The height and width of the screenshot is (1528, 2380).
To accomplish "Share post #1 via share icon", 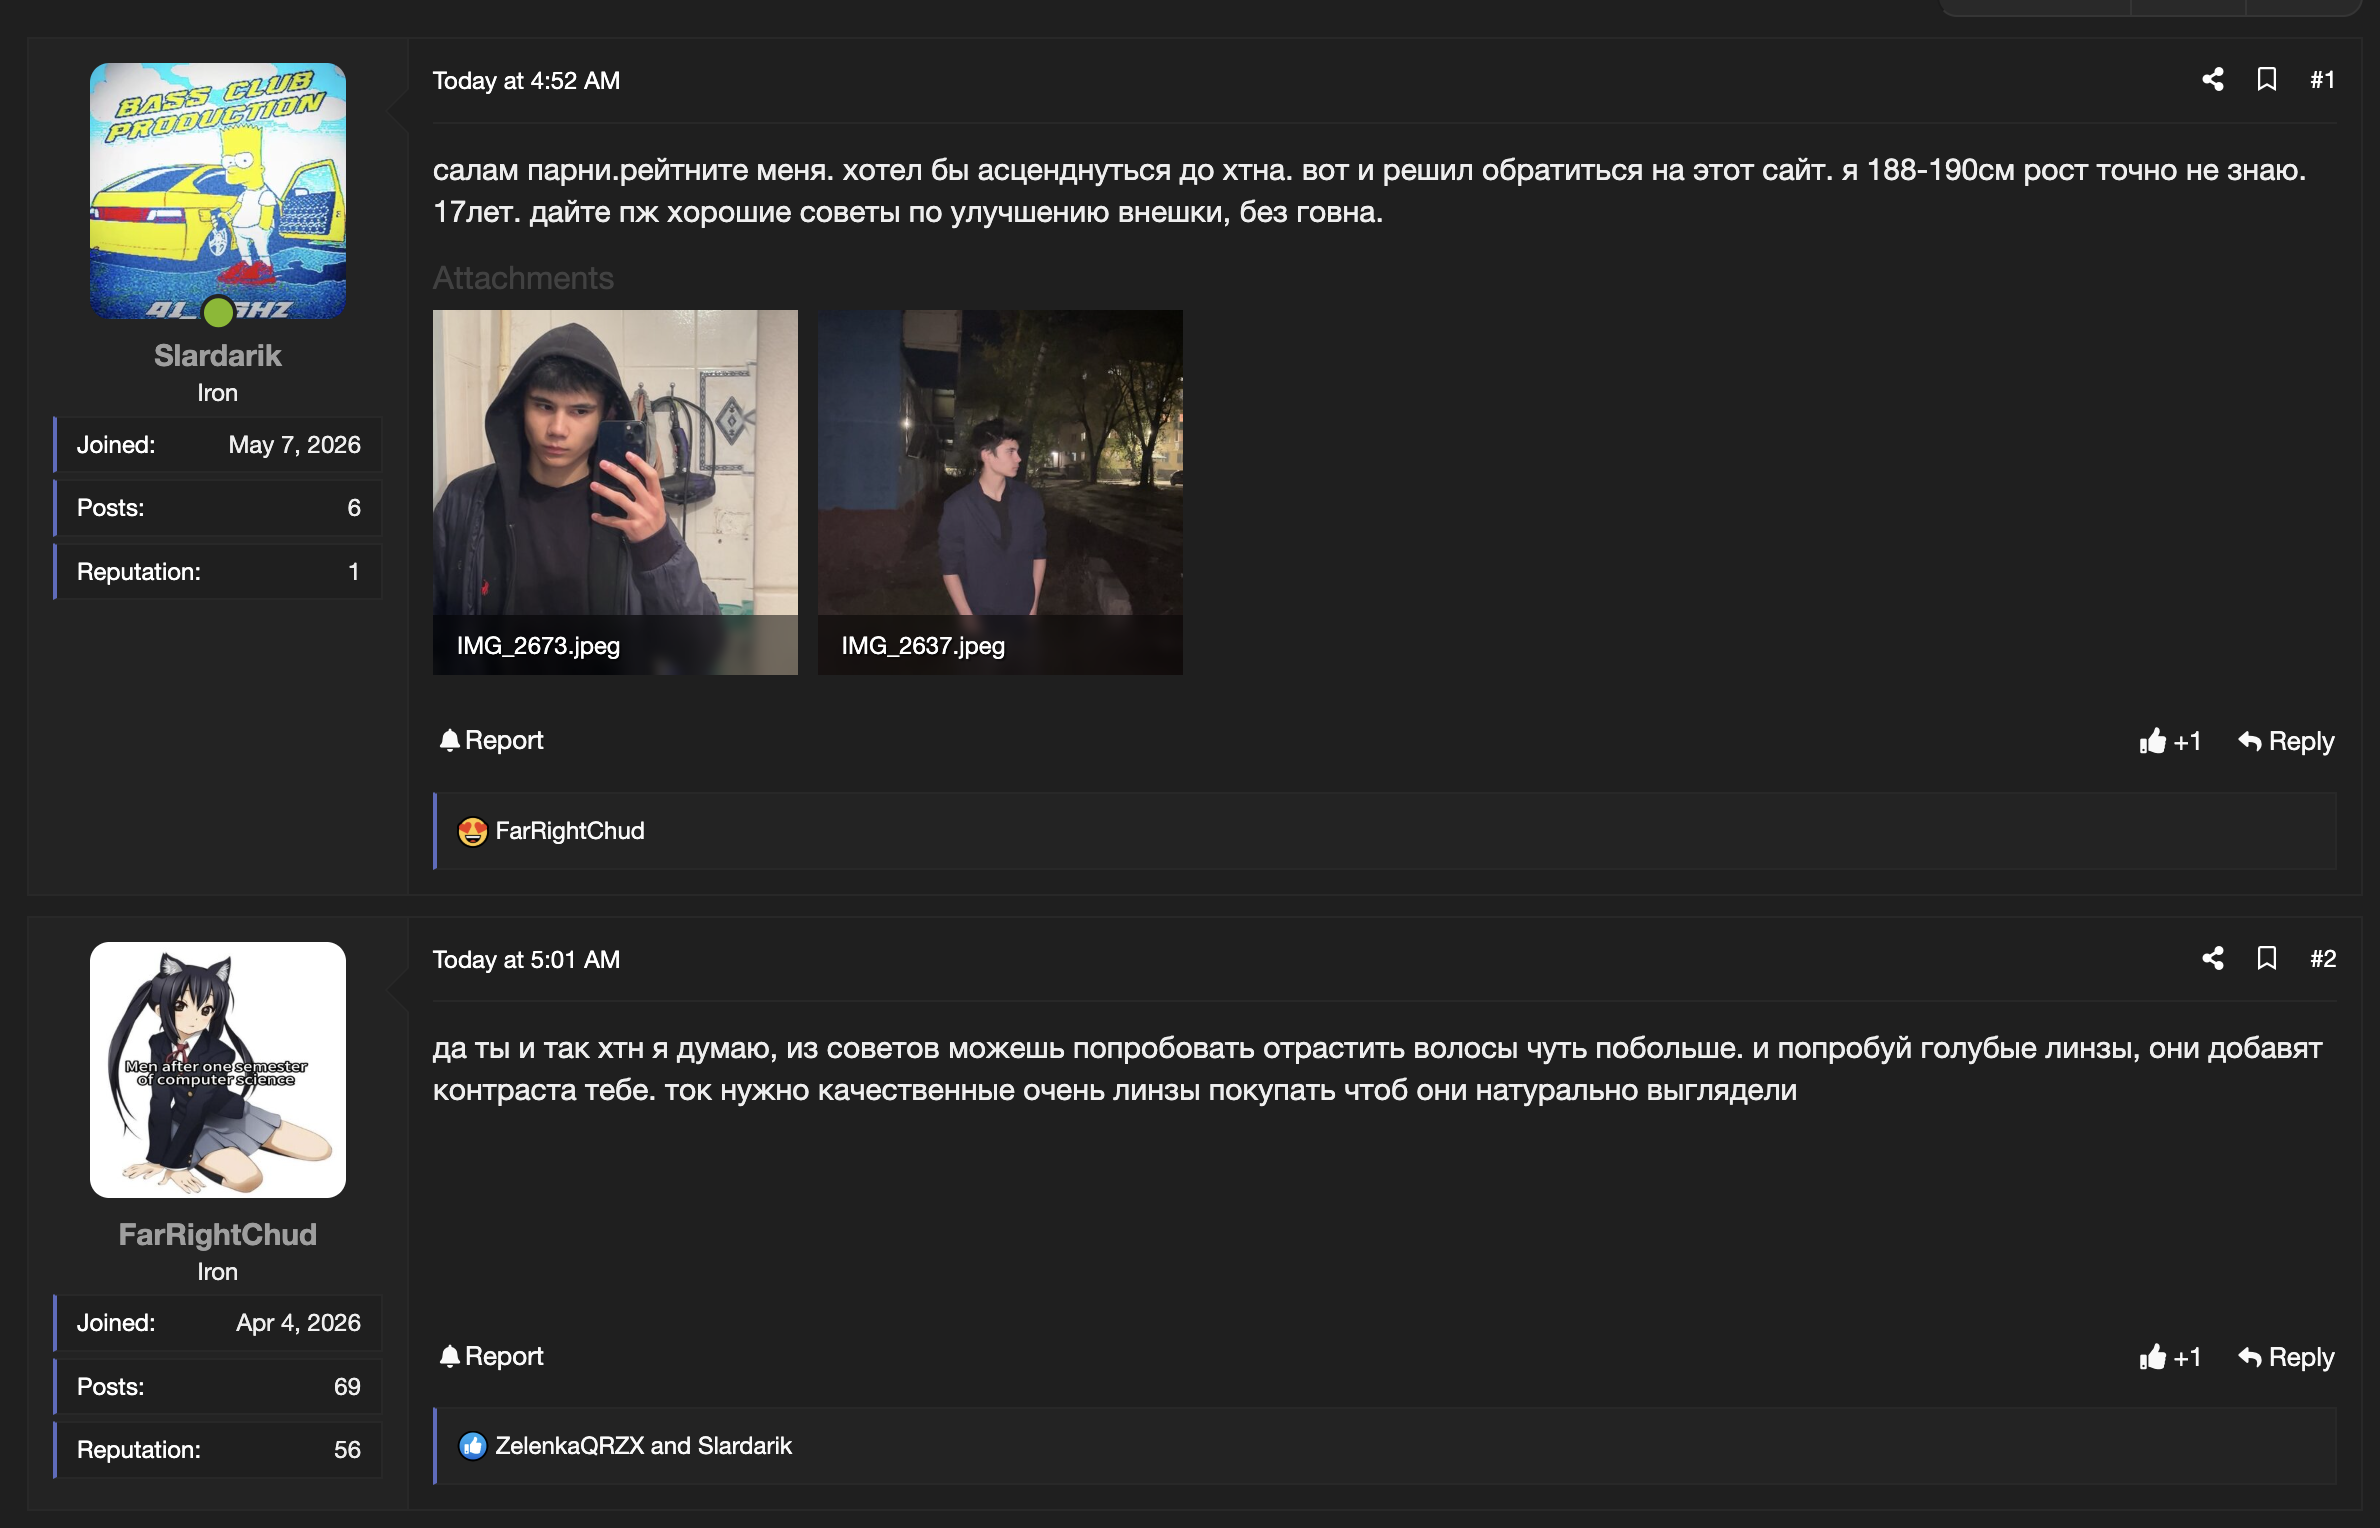I will 2213,80.
